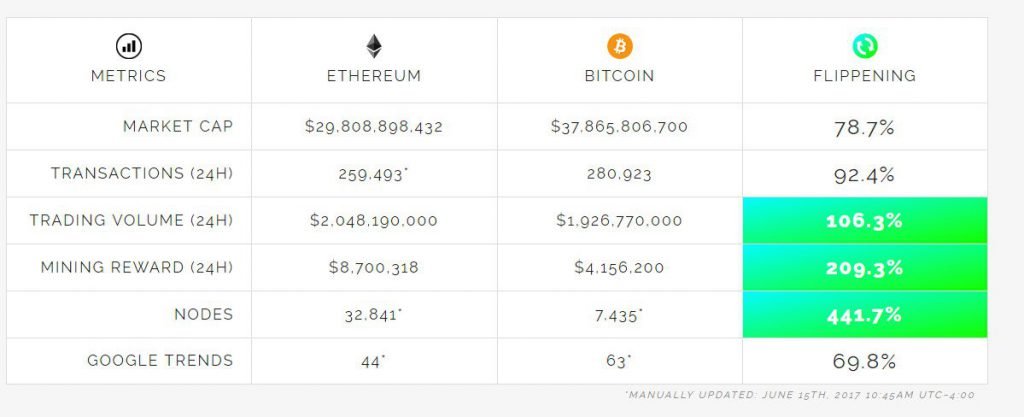Click the Mining Reward 209.3% green cell

[x=865, y=268]
